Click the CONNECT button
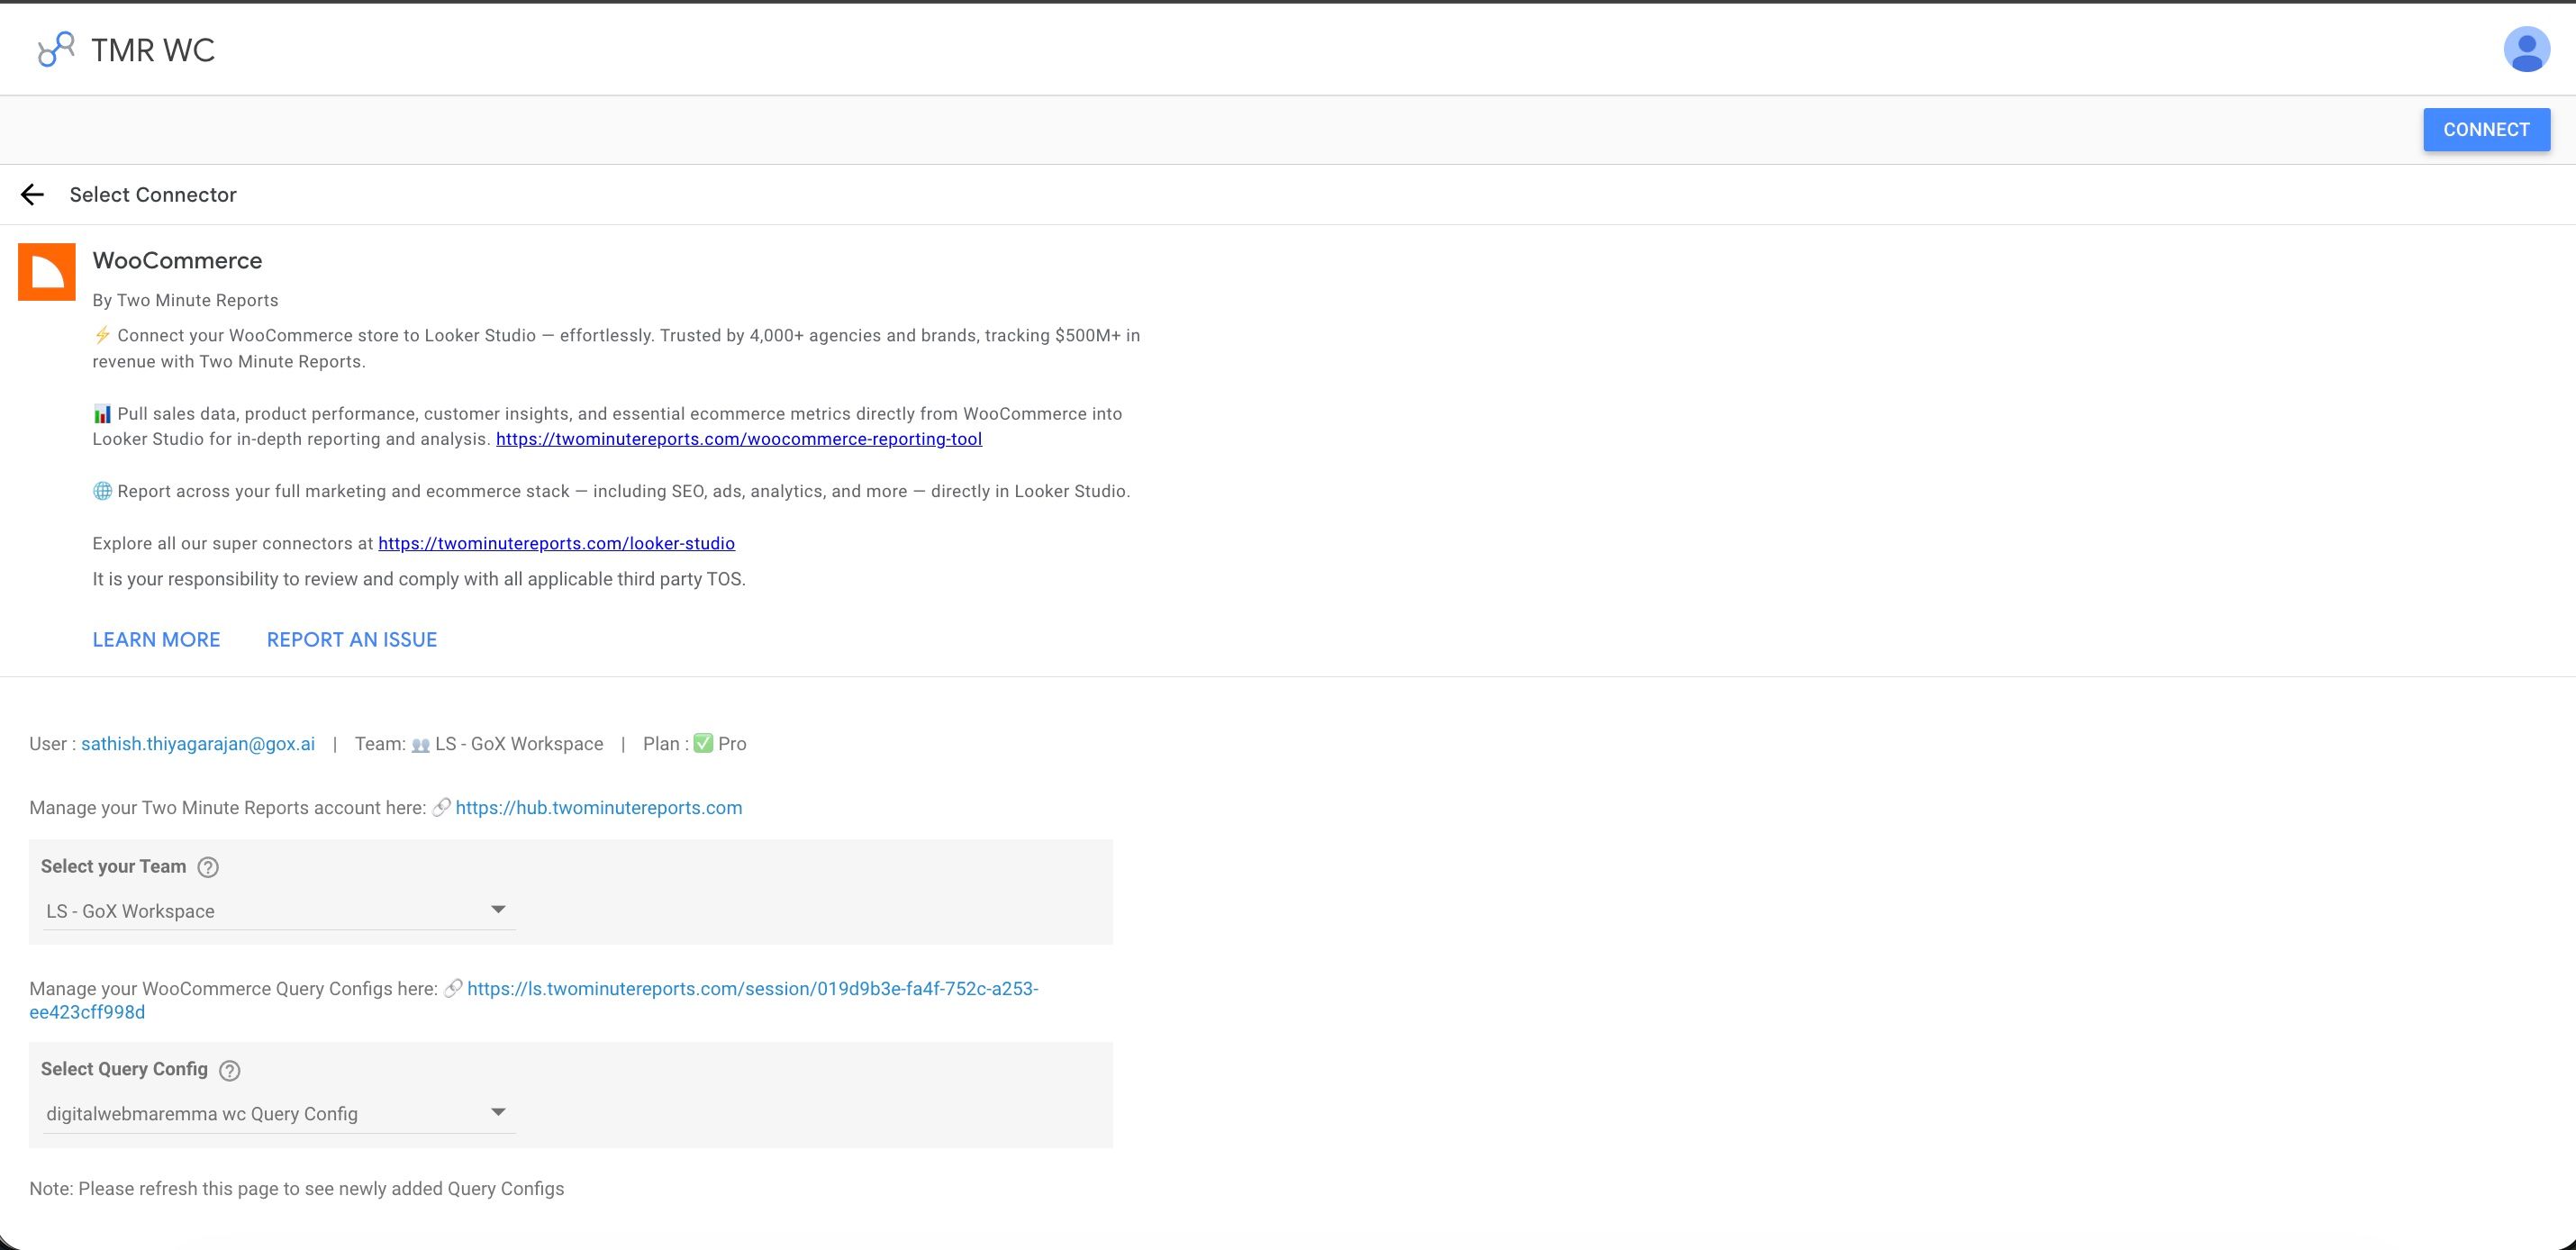Image resolution: width=2576 pixels, height=1250 pixels. [x=2486, y=129]
